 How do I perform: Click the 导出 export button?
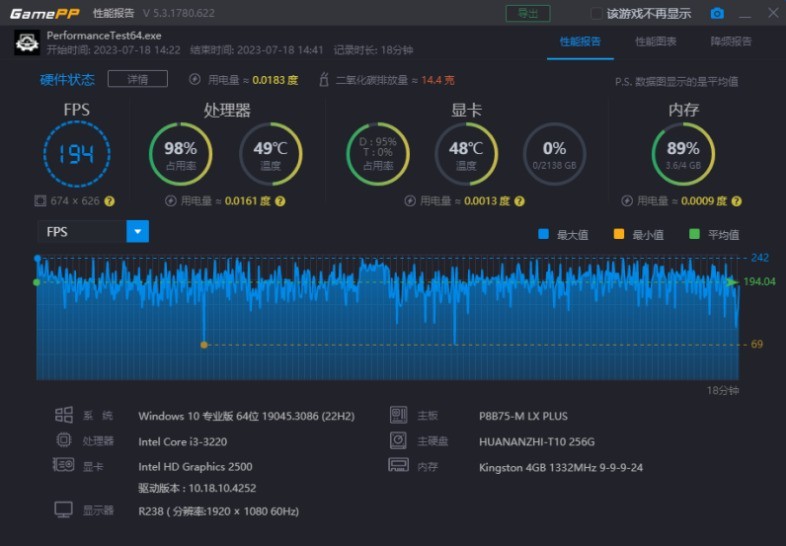(x=528, y=14)
